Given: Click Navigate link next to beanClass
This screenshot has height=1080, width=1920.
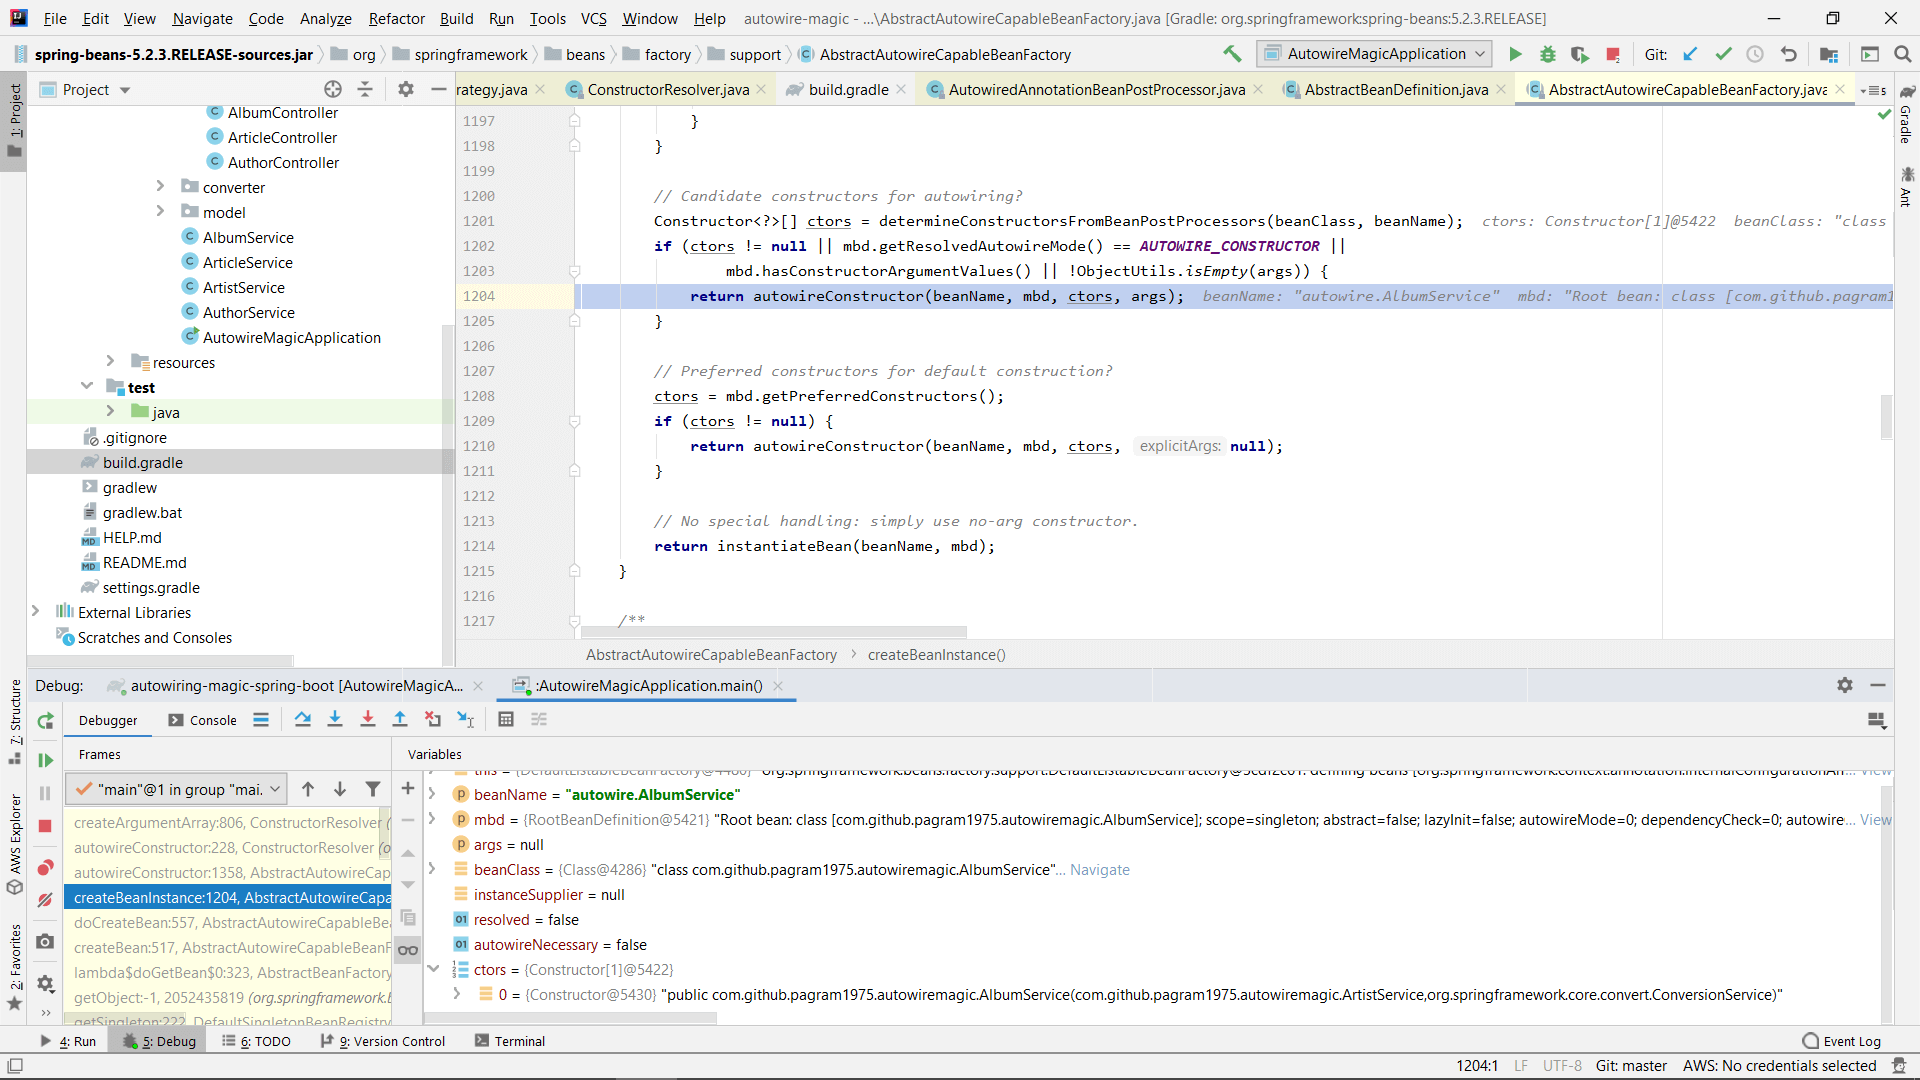Looking at the screenshot, I should click(x=1099, y=870).
